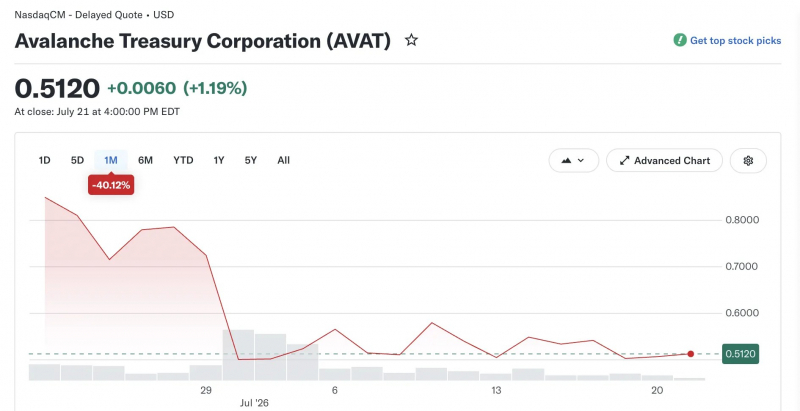Click the expand arrows icon on Advanced Chart
Screen dimensions: 800x411
click(624, 161)
